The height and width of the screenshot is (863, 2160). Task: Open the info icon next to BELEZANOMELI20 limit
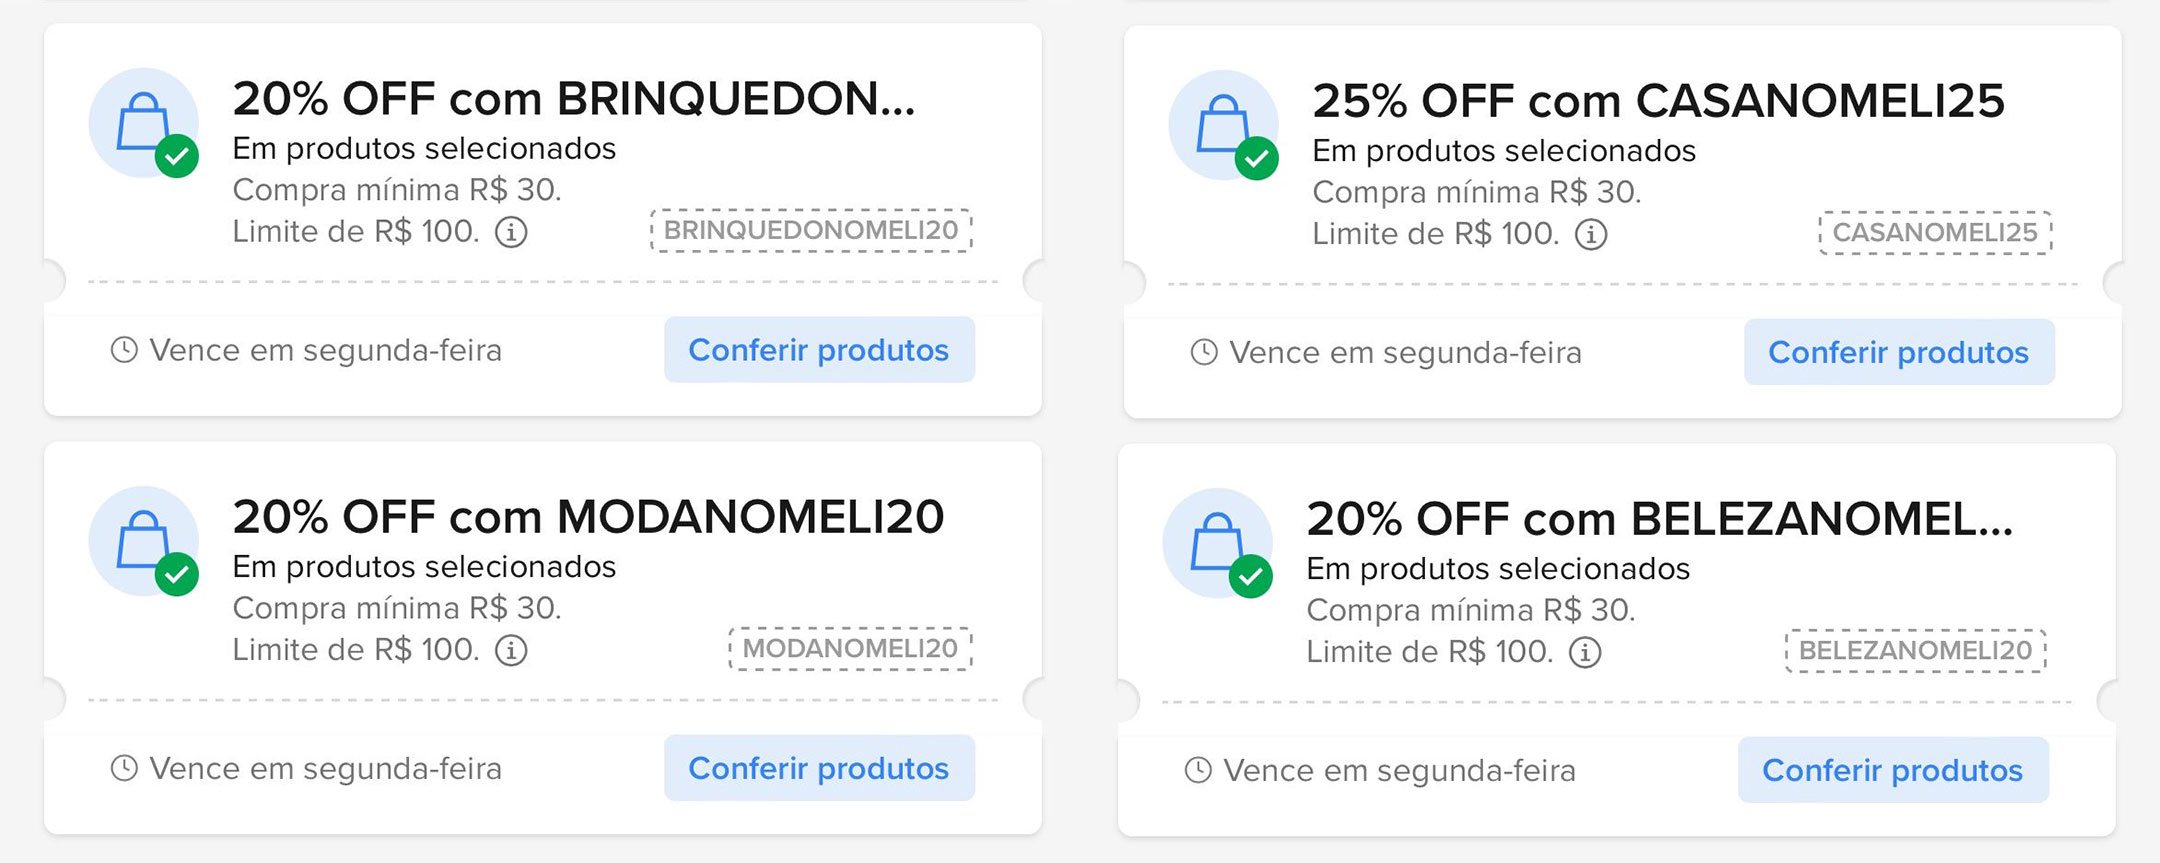[x=1586, y=652]
